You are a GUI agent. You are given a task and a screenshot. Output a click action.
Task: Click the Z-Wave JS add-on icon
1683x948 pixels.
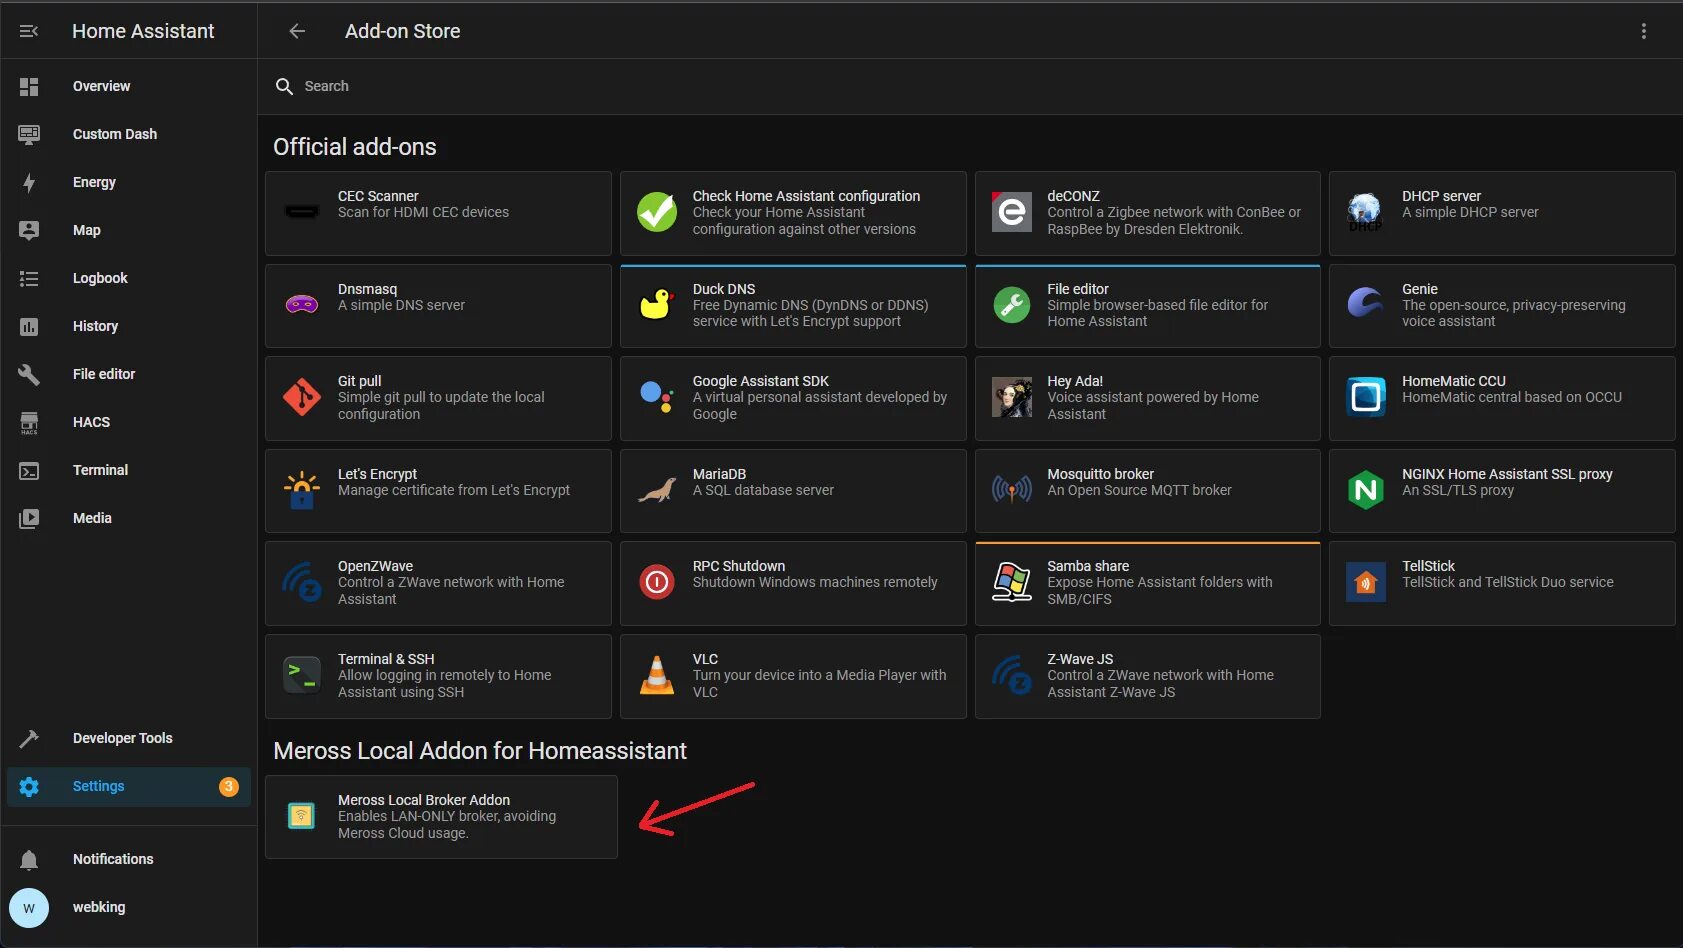(x=1011, y=675)
